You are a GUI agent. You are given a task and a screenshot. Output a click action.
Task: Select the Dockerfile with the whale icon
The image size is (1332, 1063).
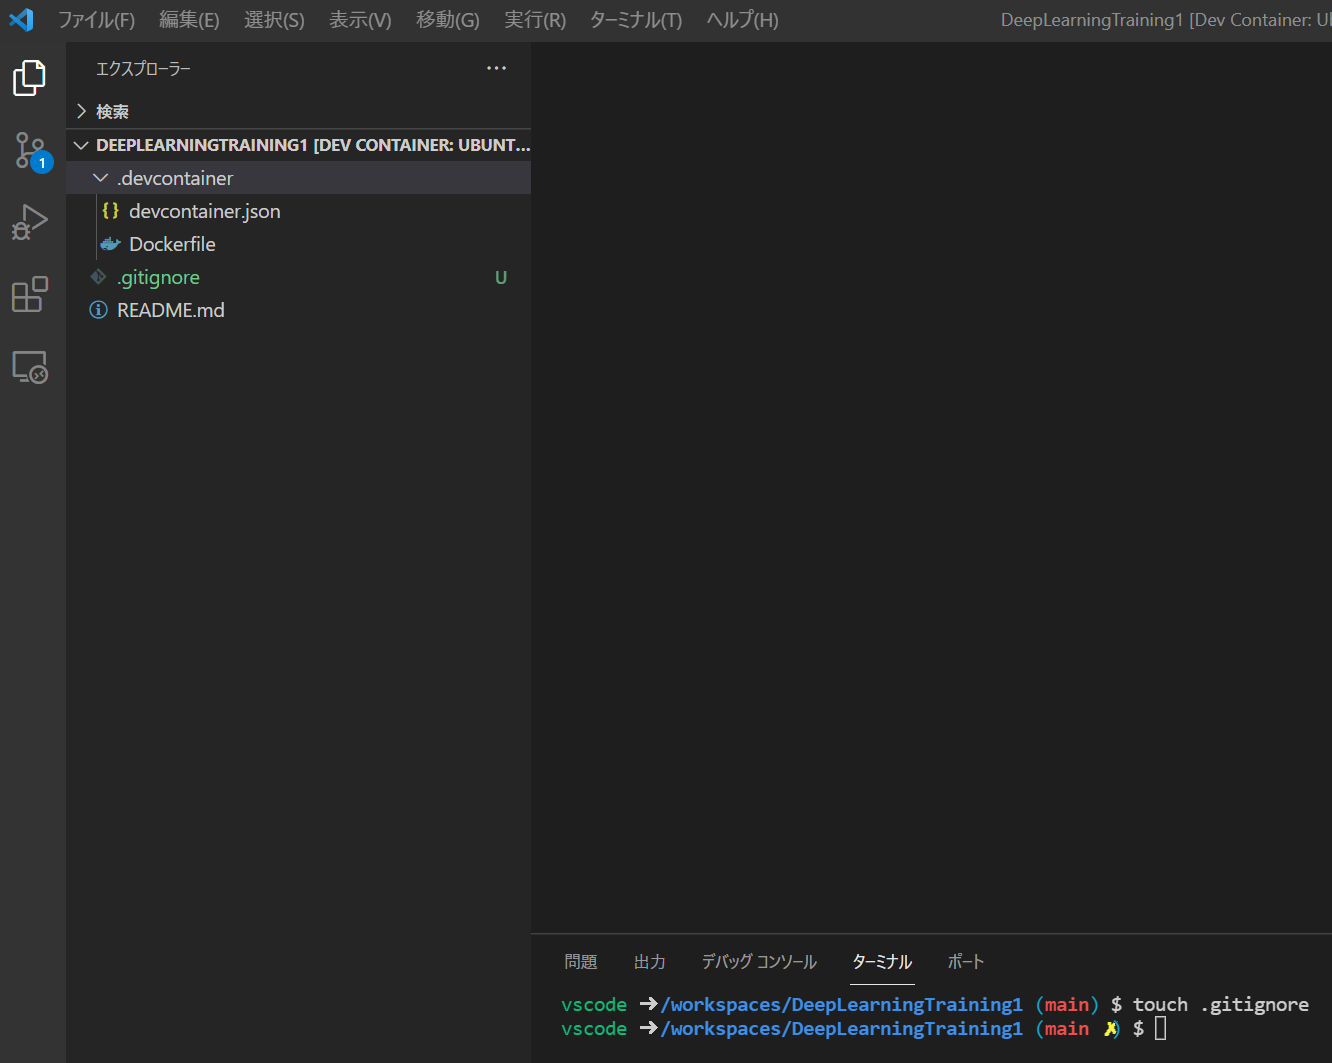tap(109, 243)
